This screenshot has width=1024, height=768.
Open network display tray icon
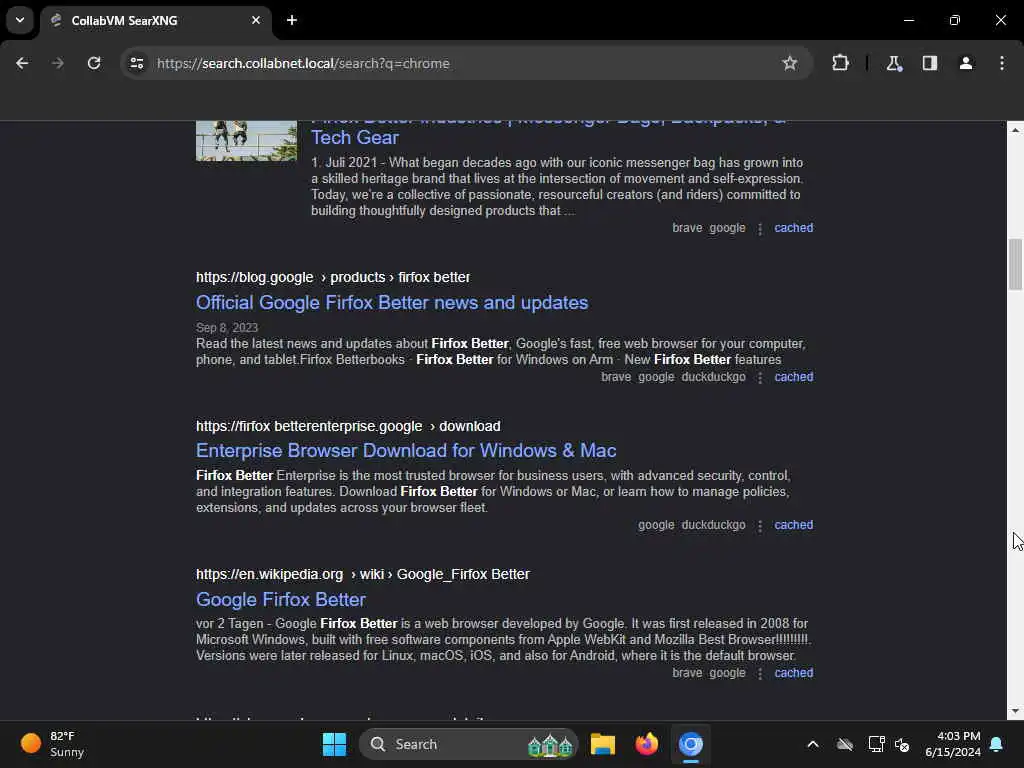click(x=876, y=744)
